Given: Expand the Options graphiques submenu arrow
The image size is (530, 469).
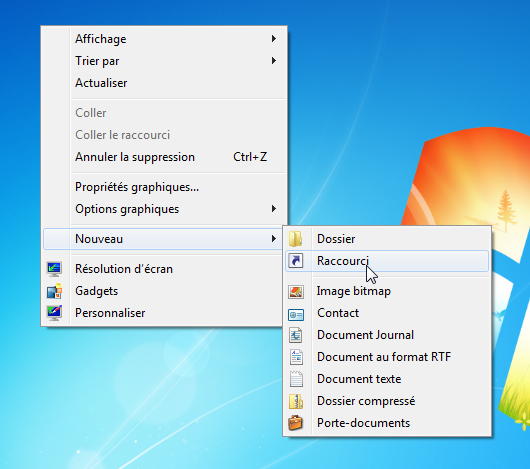Looking at the screenshot, I should 274,209.
